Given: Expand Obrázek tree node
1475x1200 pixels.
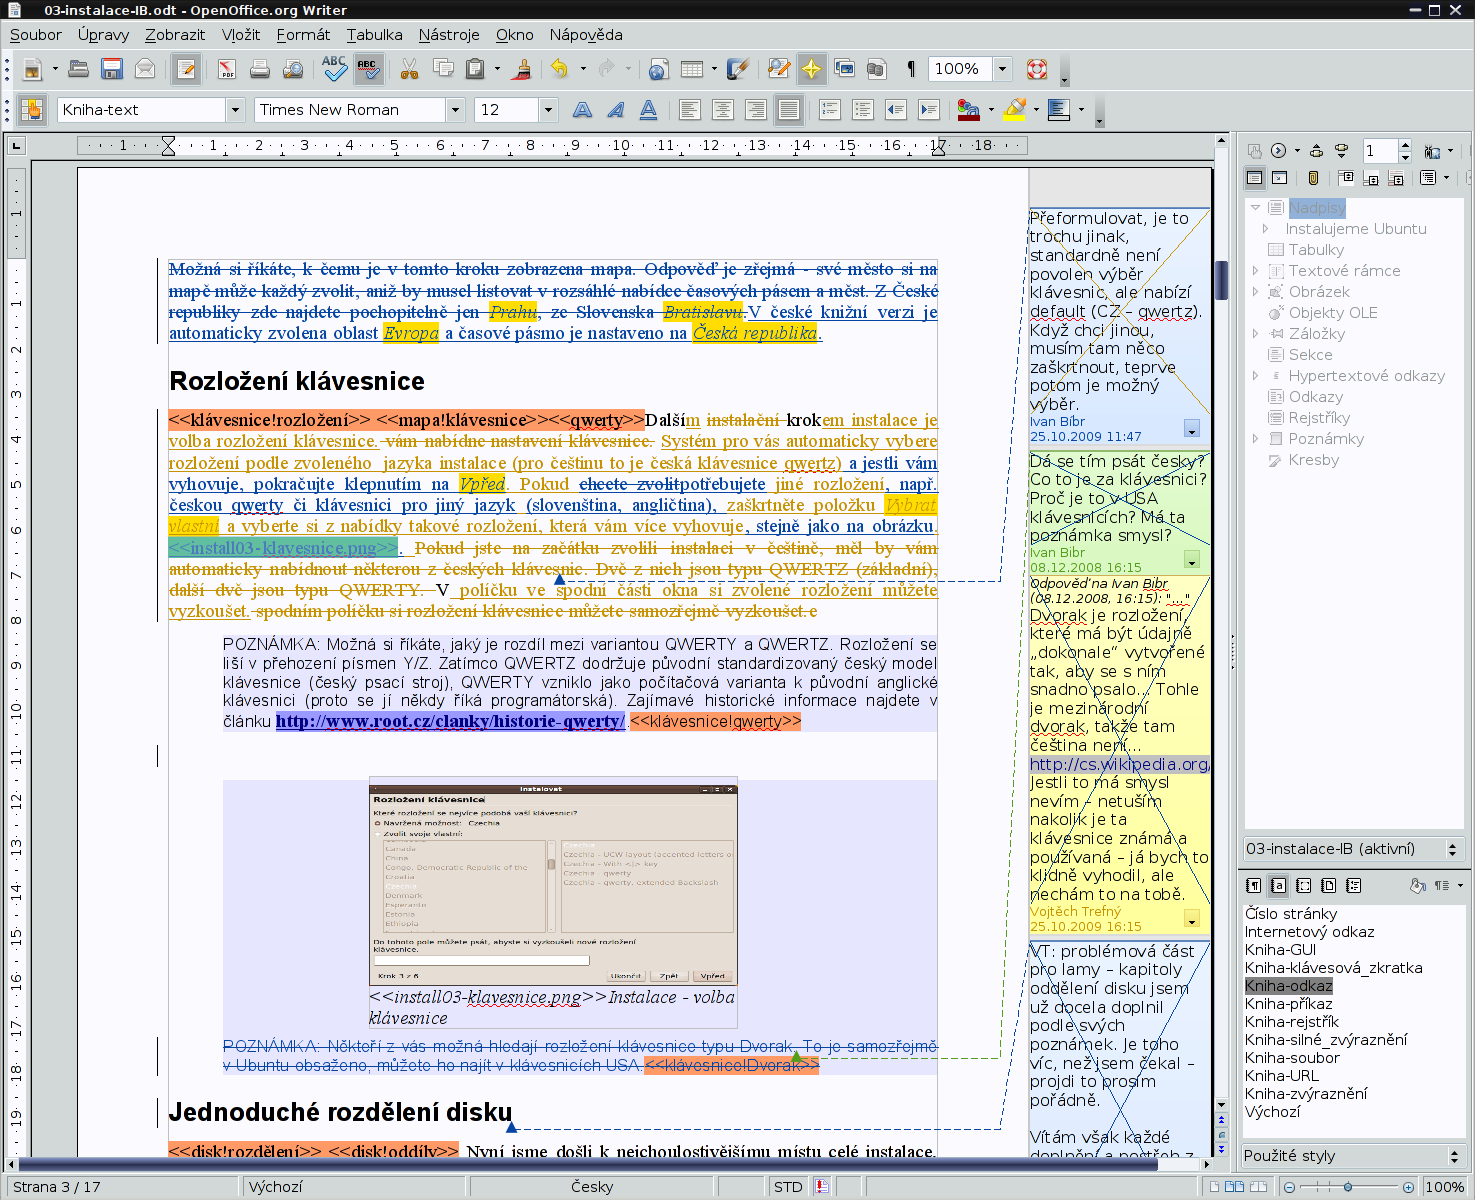Looking at the screenshot, I should [1255, 292].
